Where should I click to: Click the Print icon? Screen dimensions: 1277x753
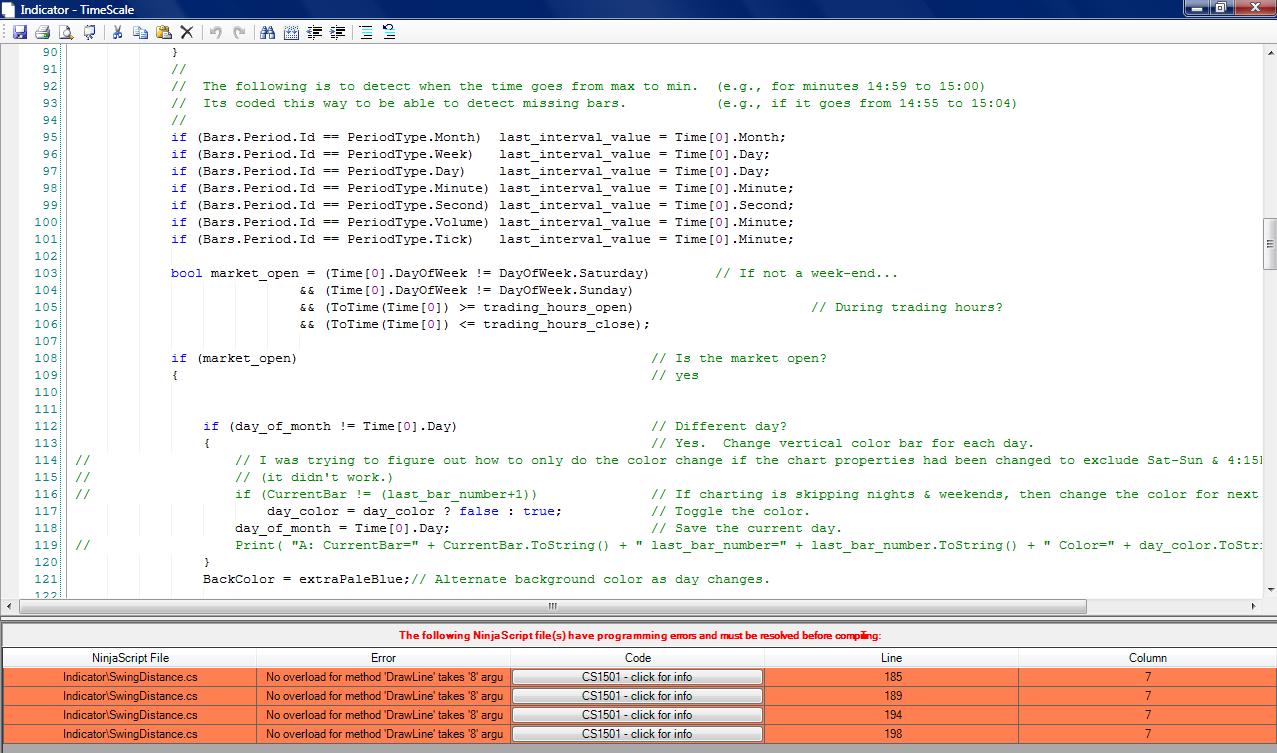[42, 32]
